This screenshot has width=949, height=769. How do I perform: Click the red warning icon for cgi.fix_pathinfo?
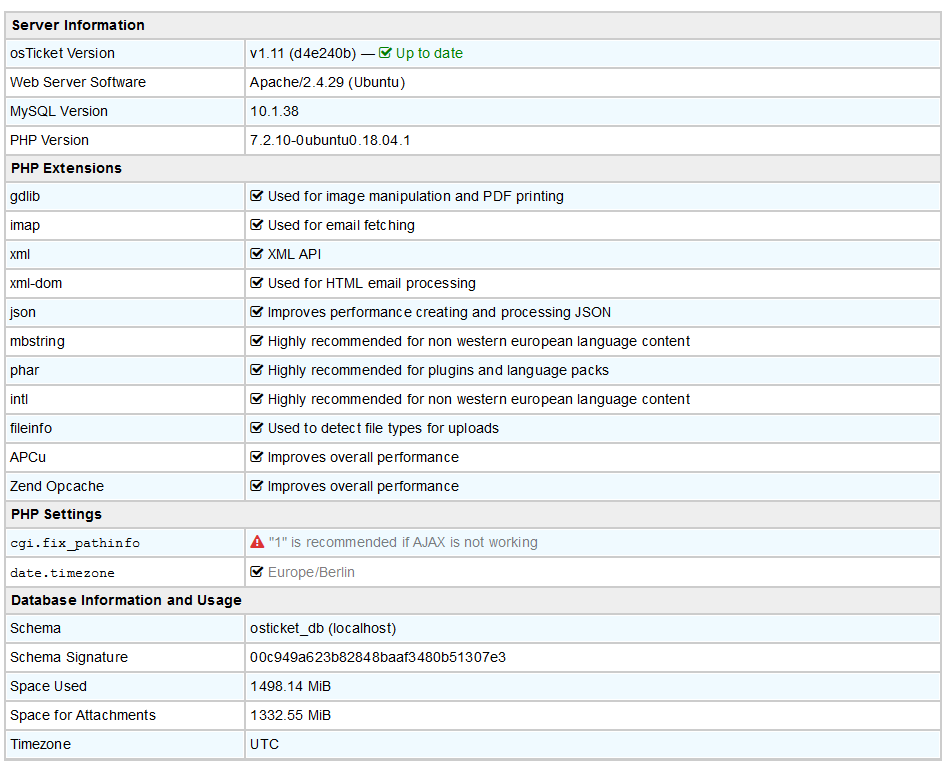click(257, 542)
